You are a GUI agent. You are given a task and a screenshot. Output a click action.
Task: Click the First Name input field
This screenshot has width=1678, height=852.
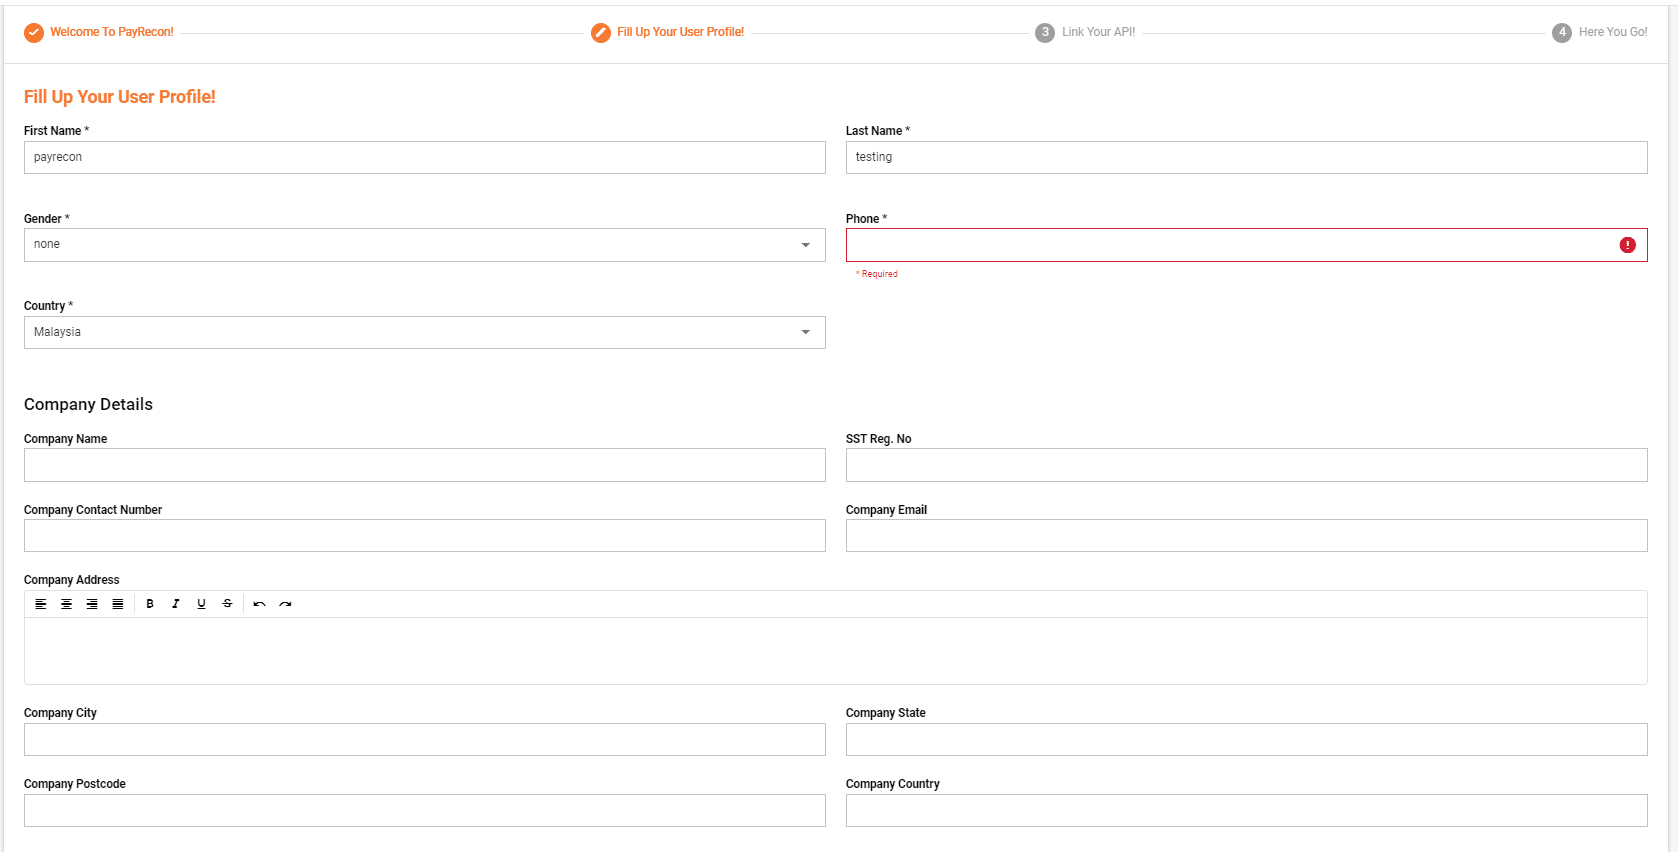(x=425, y=157)
